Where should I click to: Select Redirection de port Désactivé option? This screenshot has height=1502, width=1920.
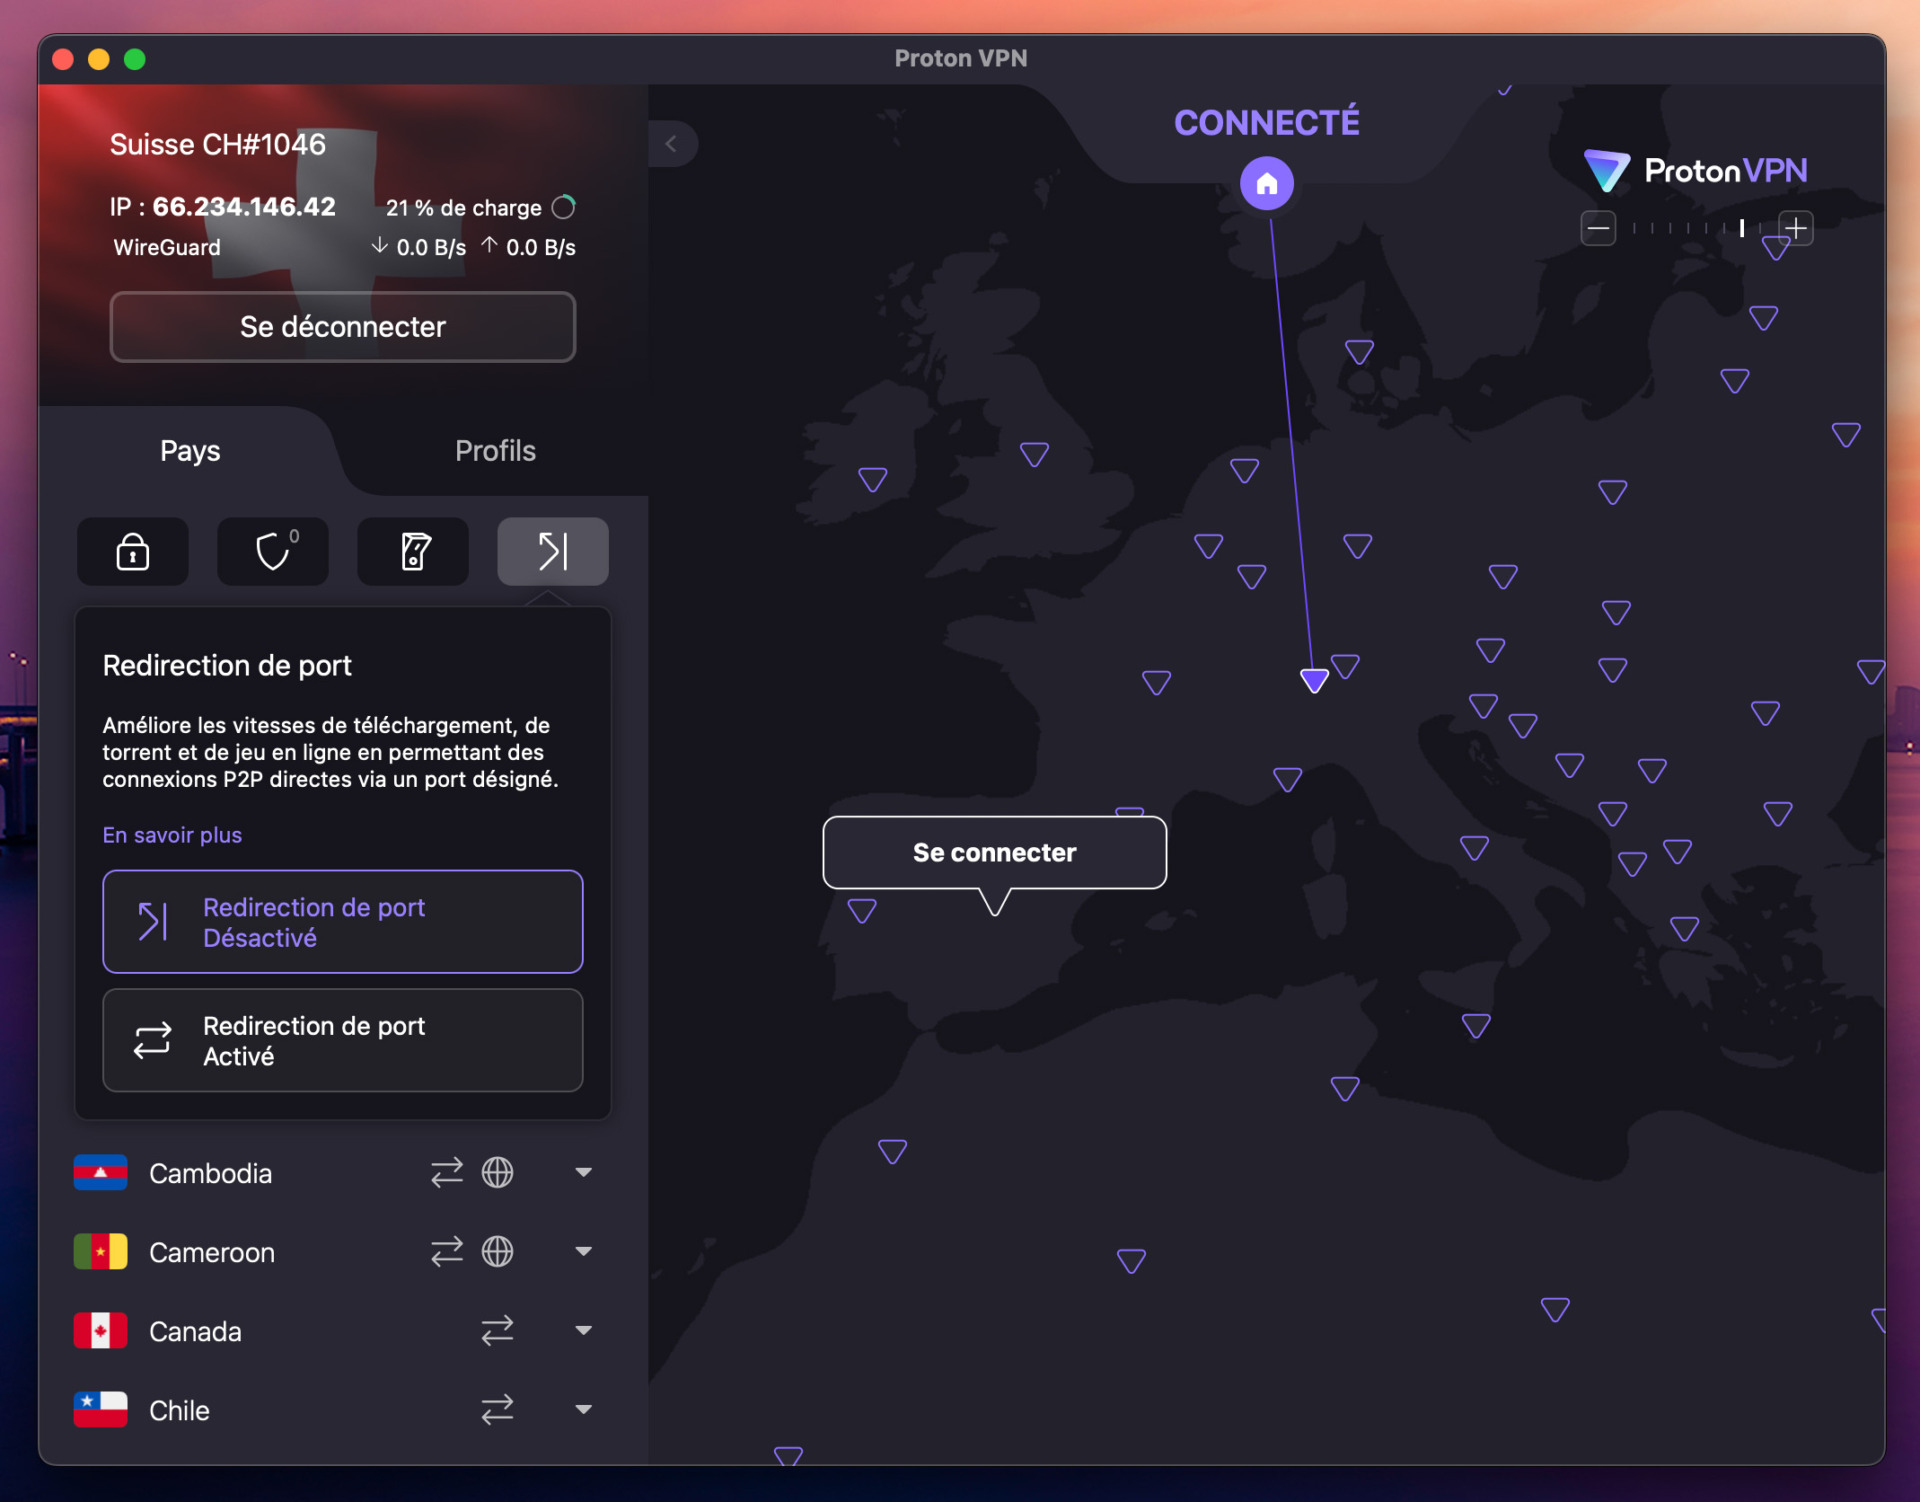point(343,921)
